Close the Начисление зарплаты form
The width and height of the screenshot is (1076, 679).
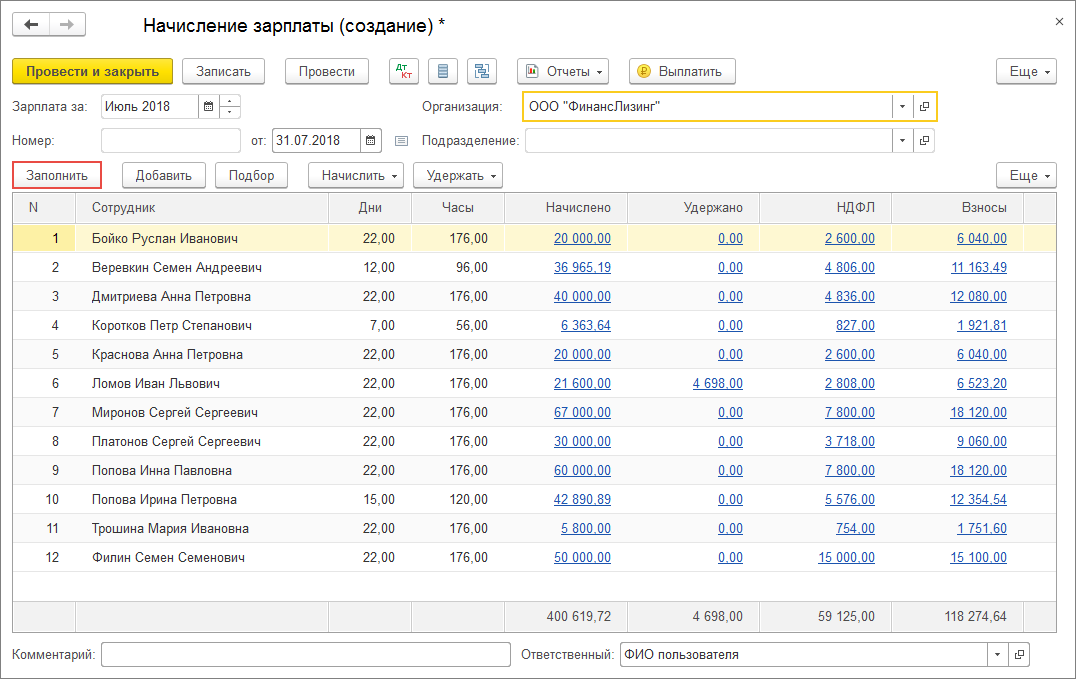(1059, 22)
